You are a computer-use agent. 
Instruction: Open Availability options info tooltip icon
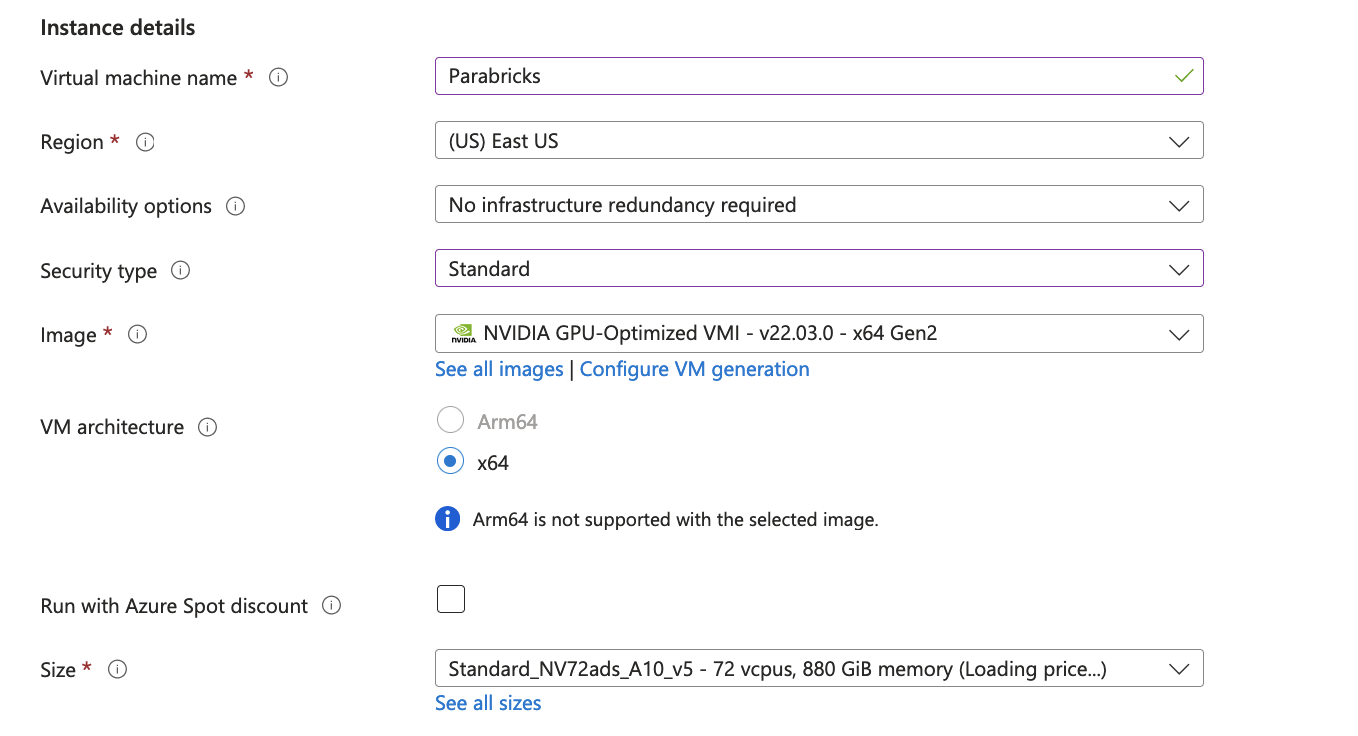coord(236,206)
